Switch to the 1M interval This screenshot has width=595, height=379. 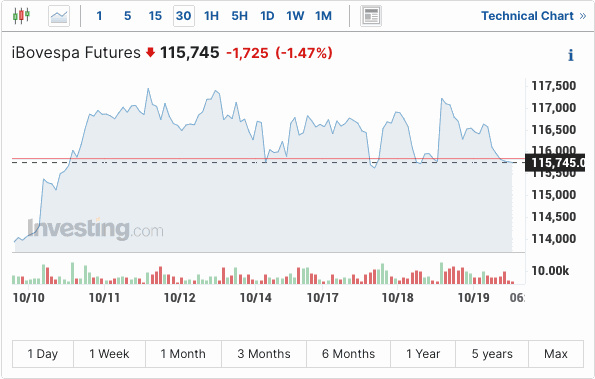[x=323, y=16]
